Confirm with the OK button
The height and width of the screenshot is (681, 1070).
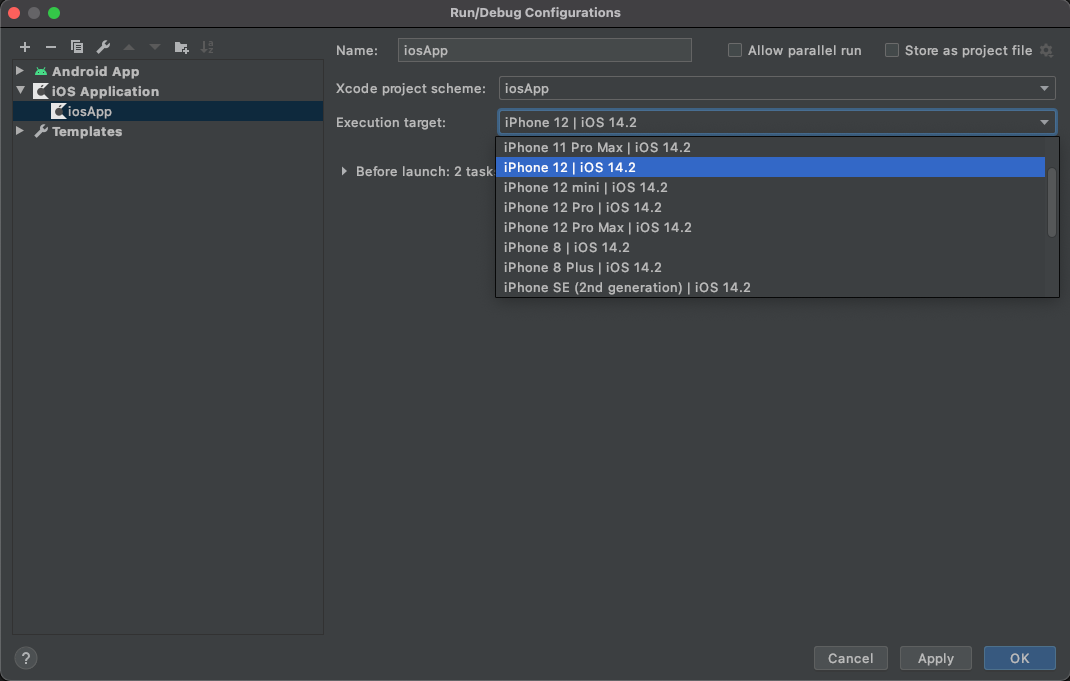(1020, 658)
